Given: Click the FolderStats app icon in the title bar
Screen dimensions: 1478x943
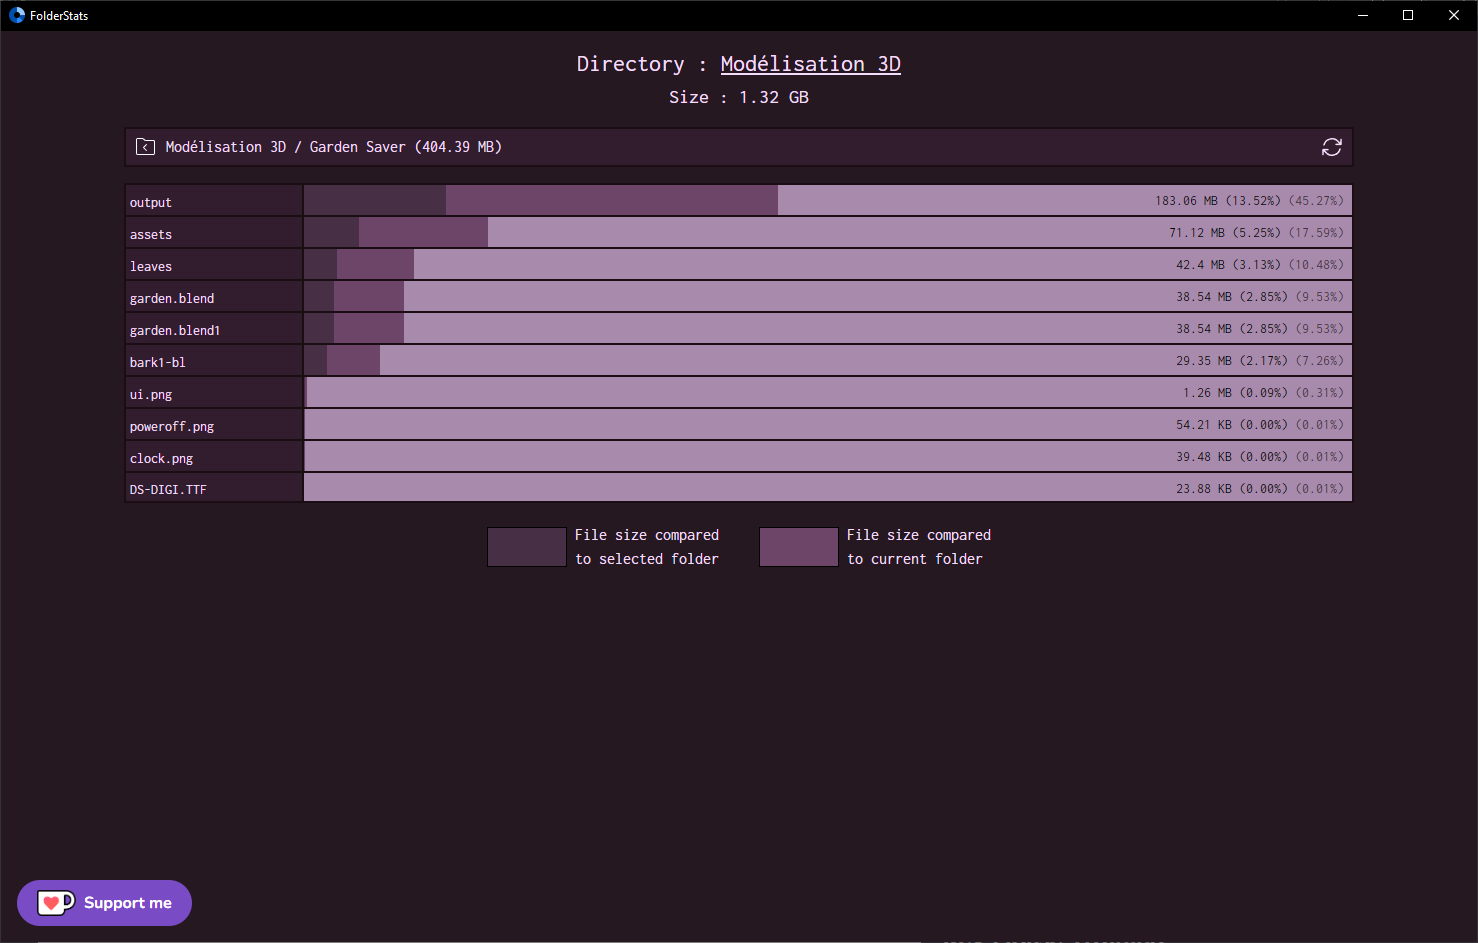Looking at the screenshot, I should (x=16, y=15).
